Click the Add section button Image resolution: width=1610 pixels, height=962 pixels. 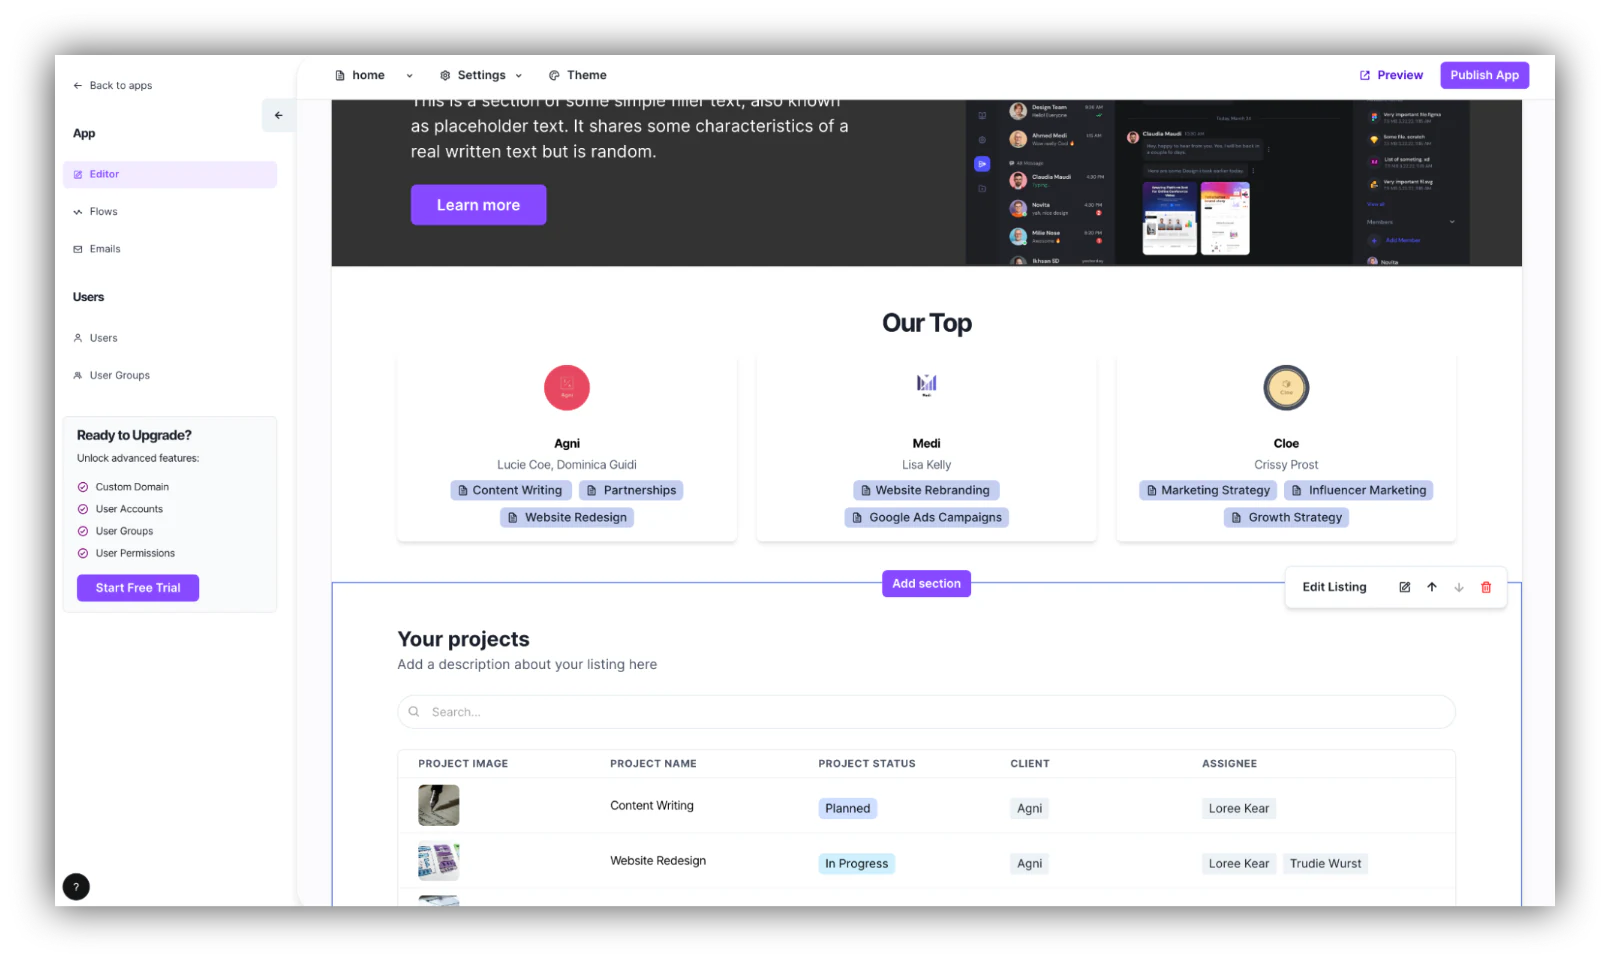926,584
